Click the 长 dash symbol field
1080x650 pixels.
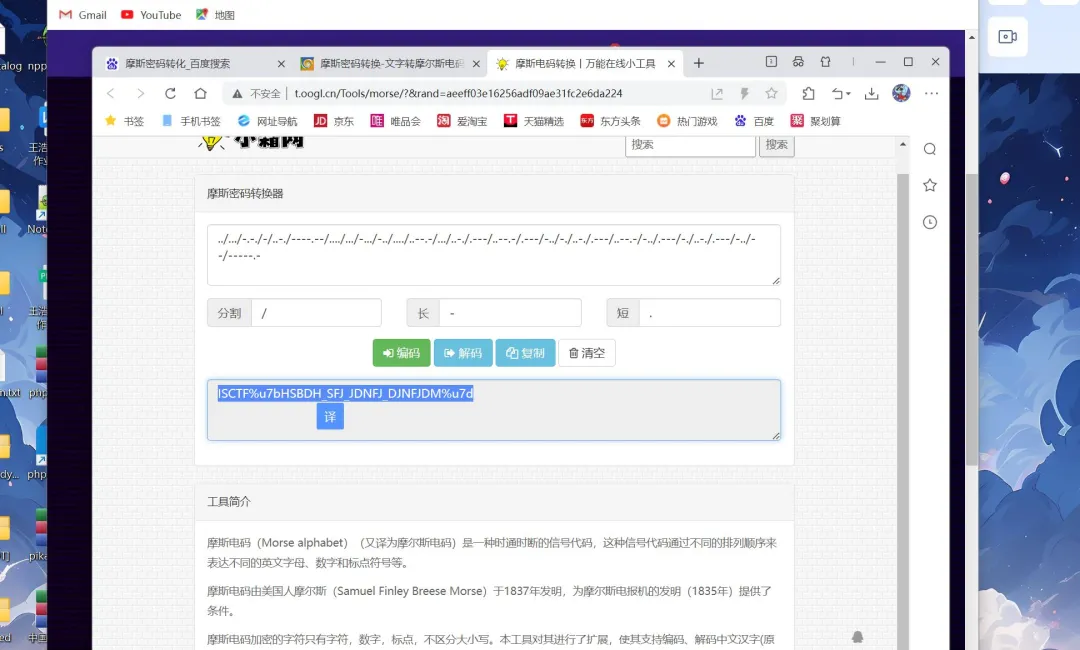tap(510, 313)
